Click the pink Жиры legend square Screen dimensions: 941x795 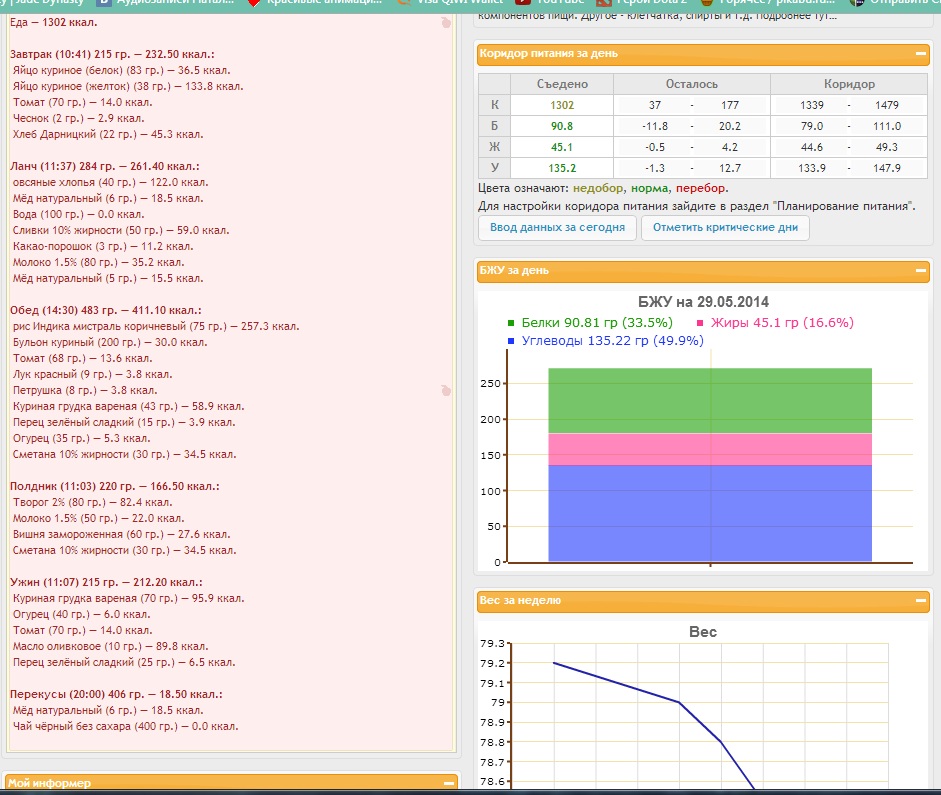(700, 323)
